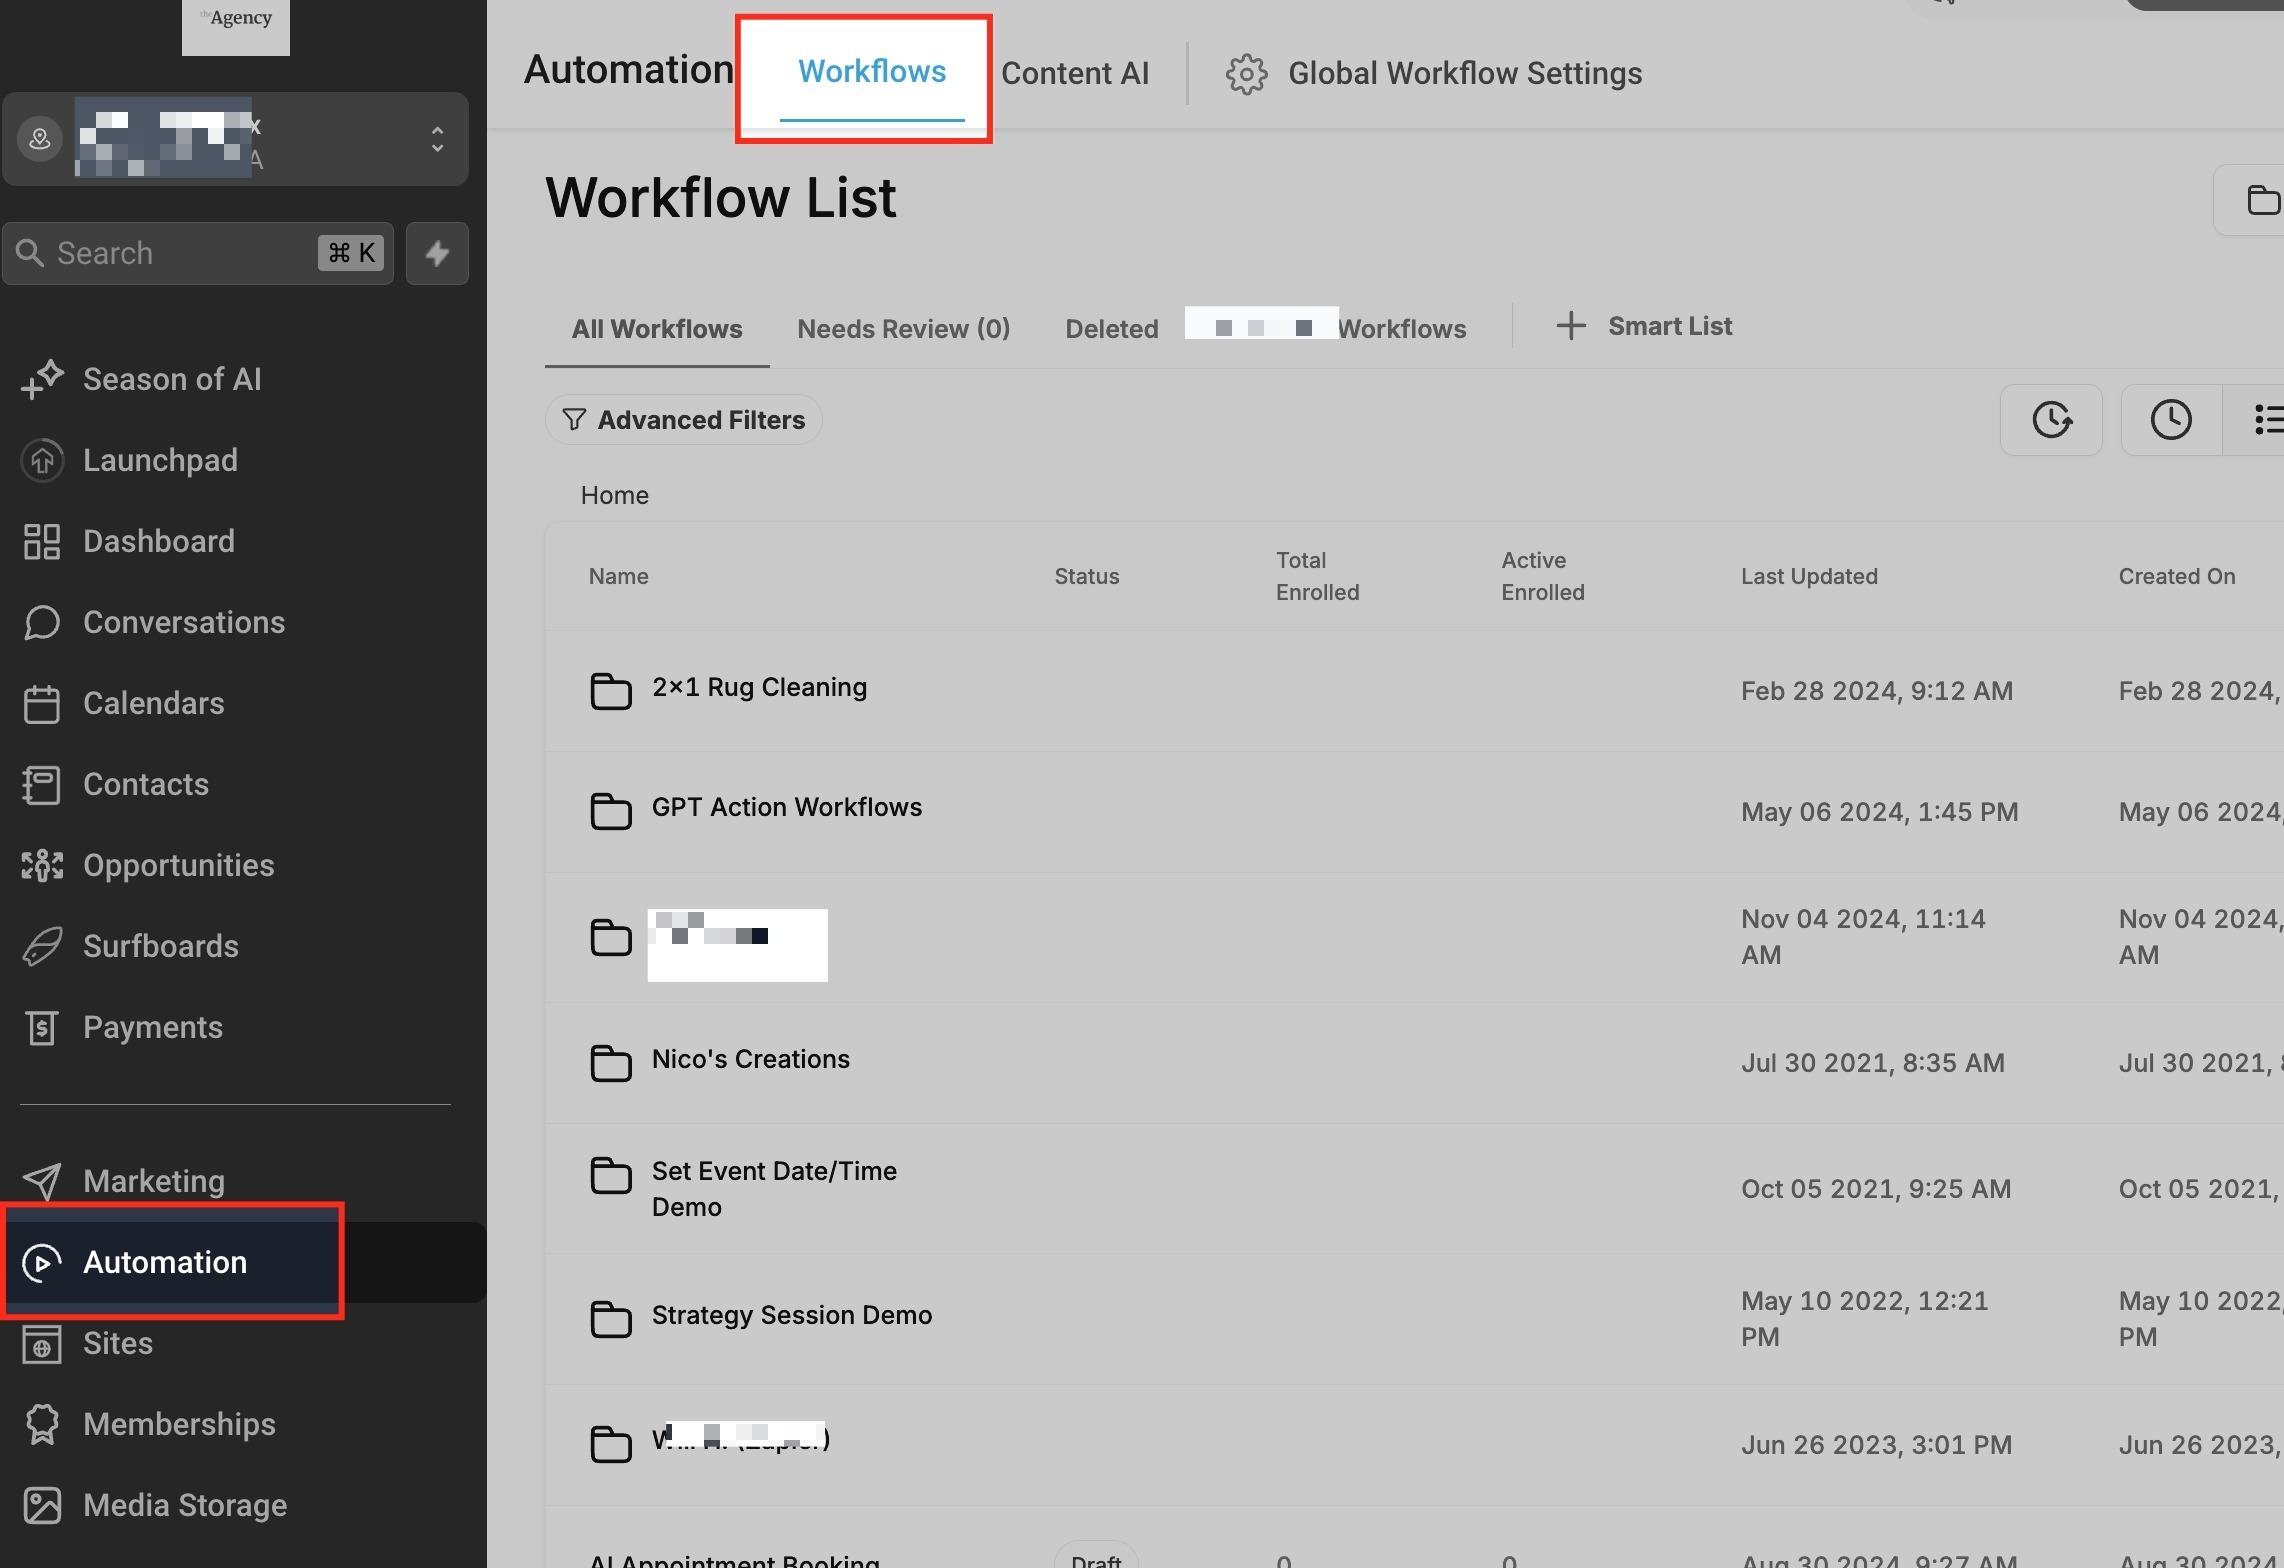The height and width of the screenshot is (1568, 2284).
Task: Open the Advanced Filters panel
Action: pos(684,420)
